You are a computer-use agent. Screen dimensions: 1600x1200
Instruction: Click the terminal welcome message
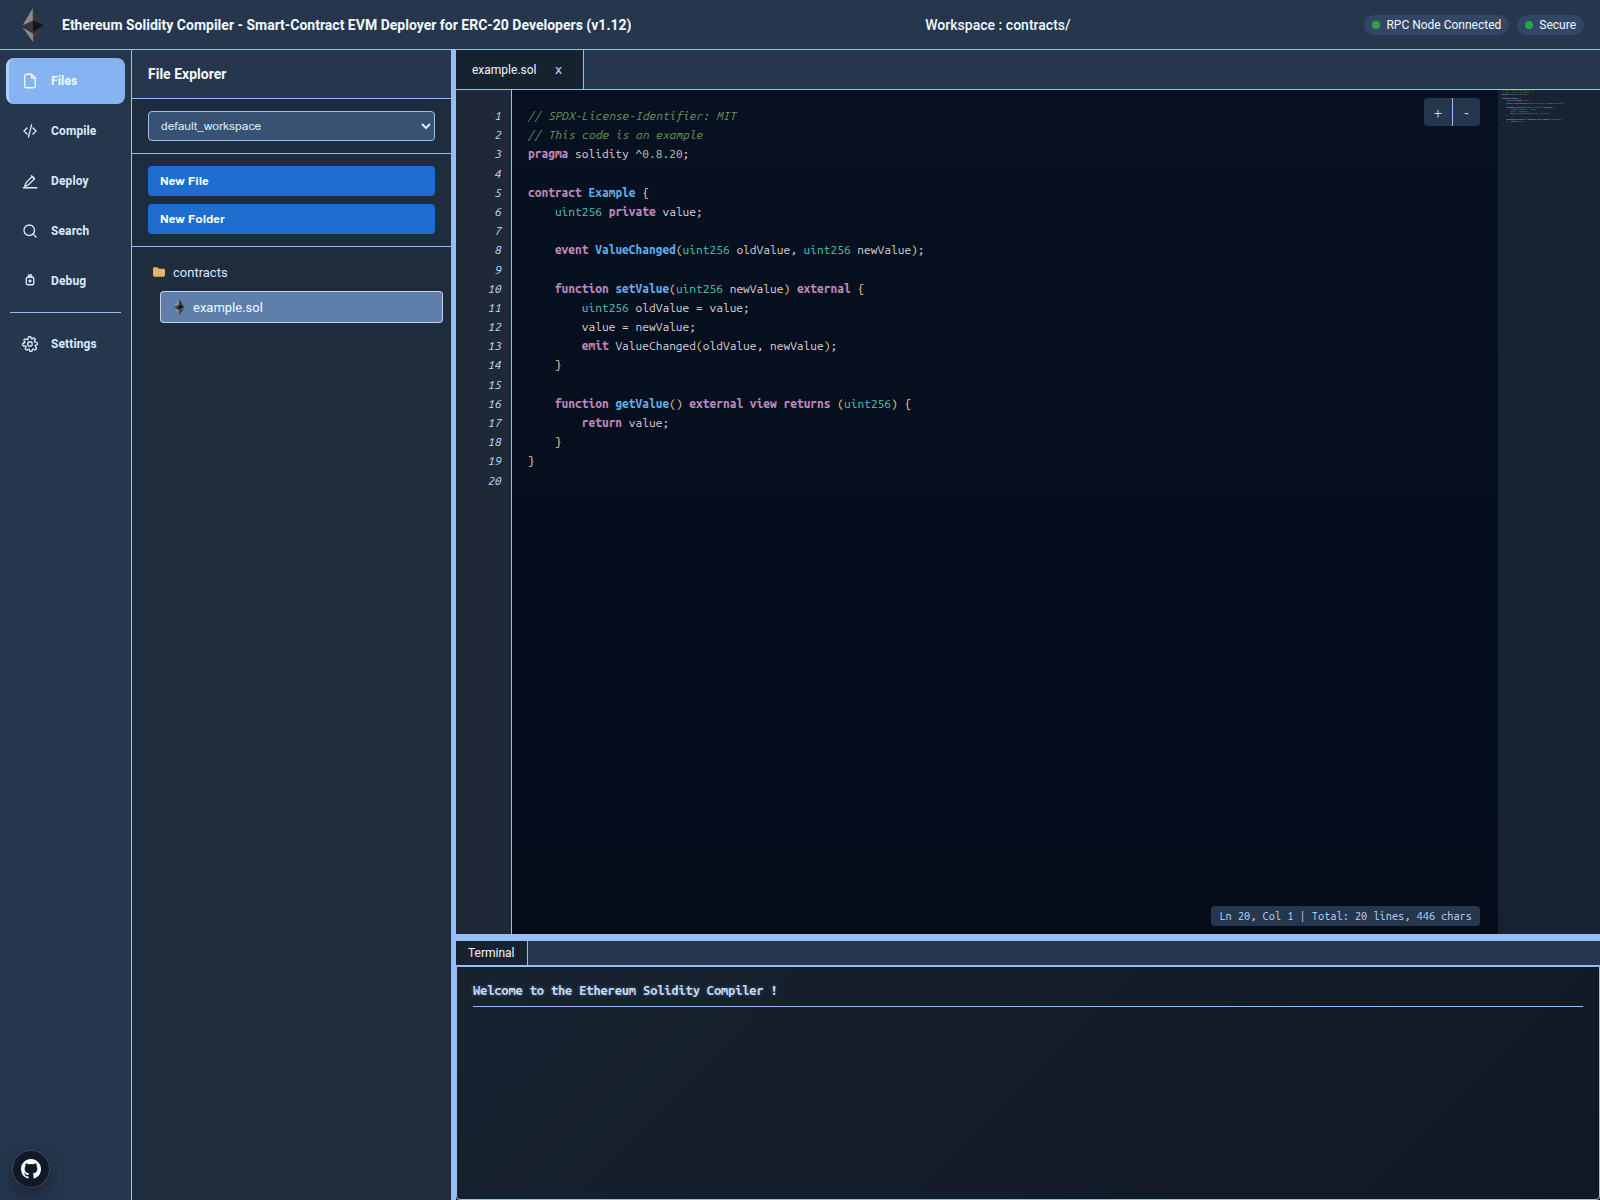[x=624, y=991]
